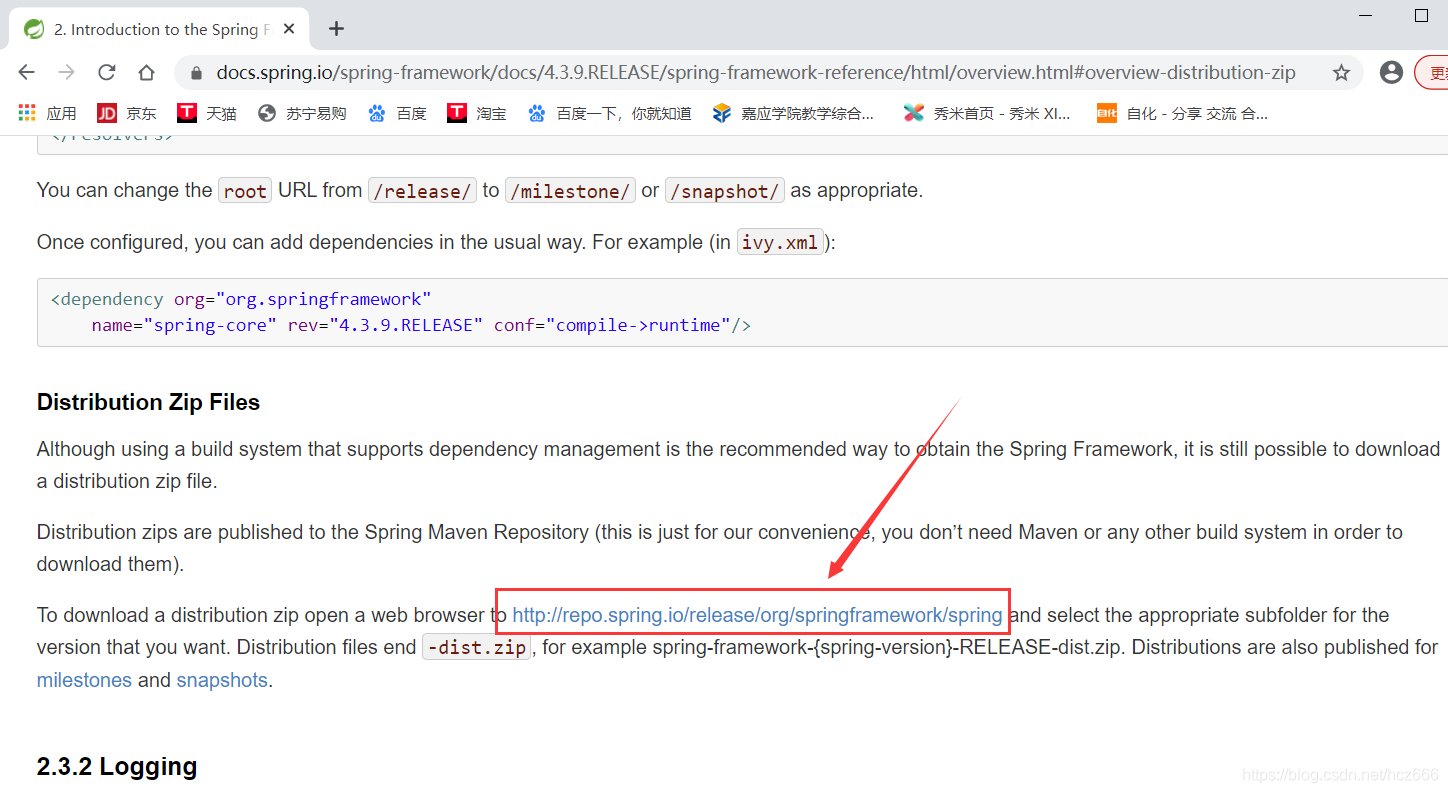Click the spring-core rev 4.3.9.RELEASE line
The height and width of the screenshot is (793, 1448).
(421, 325)
